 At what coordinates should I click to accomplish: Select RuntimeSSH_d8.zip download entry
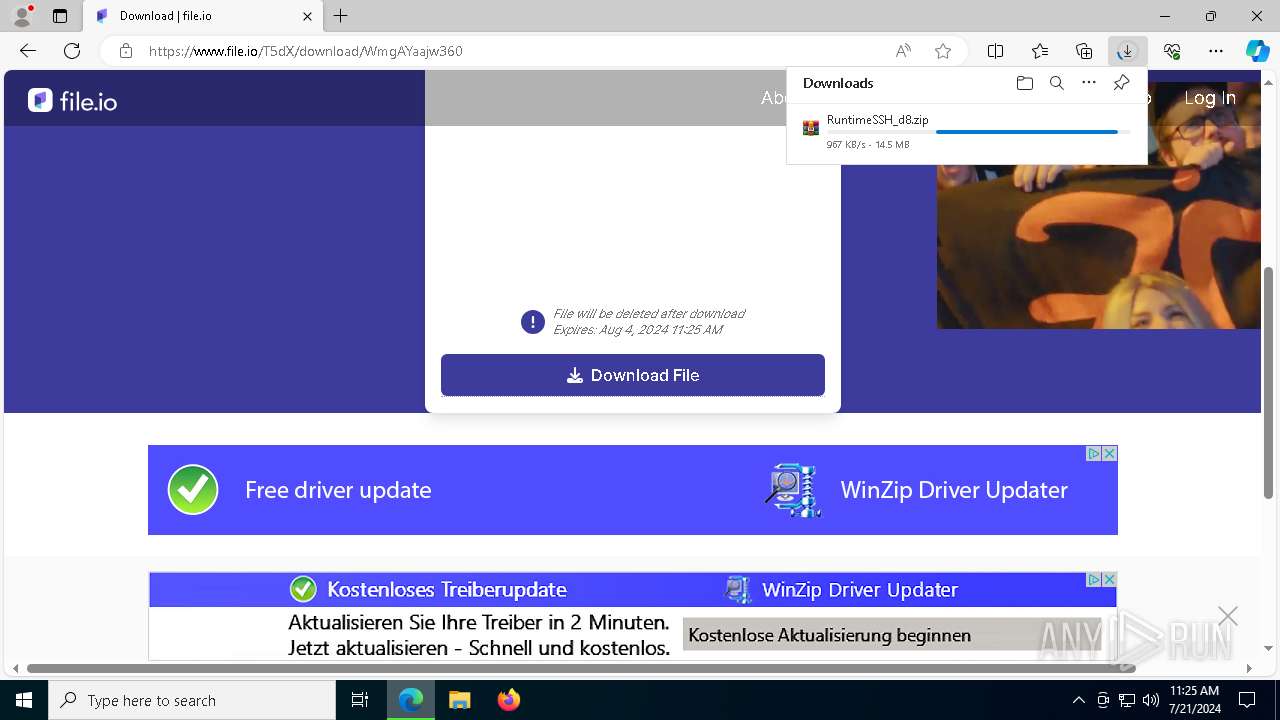pos(966,131)
